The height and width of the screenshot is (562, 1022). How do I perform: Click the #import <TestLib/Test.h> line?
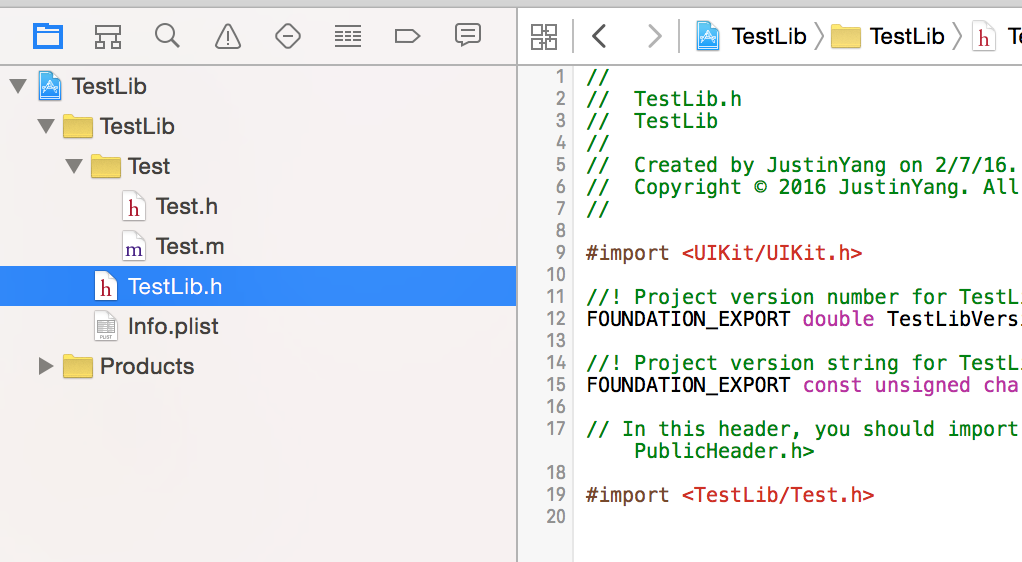(729, 495)
